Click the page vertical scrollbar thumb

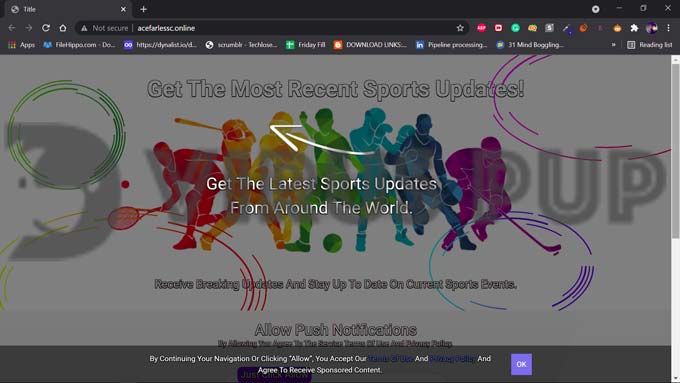pyautogui.click(x=676, y=151)
